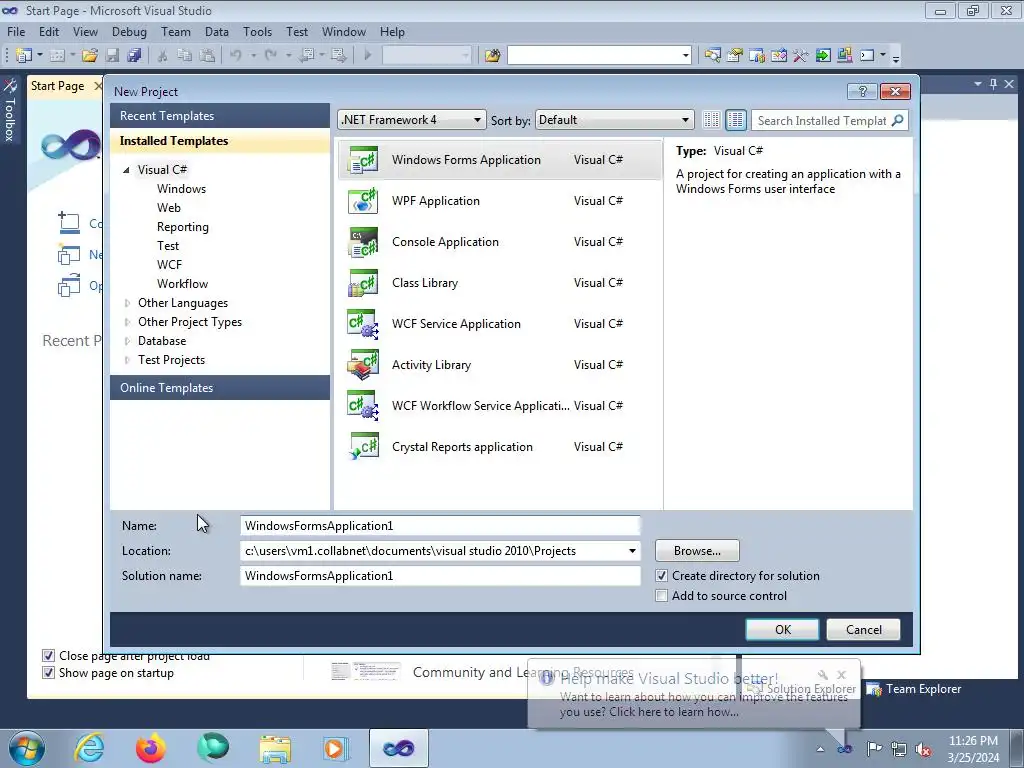Screen dimensions: 1024x768
Task: Open the Debug menu
Action: pyautogui.click(x=129, y=32)
